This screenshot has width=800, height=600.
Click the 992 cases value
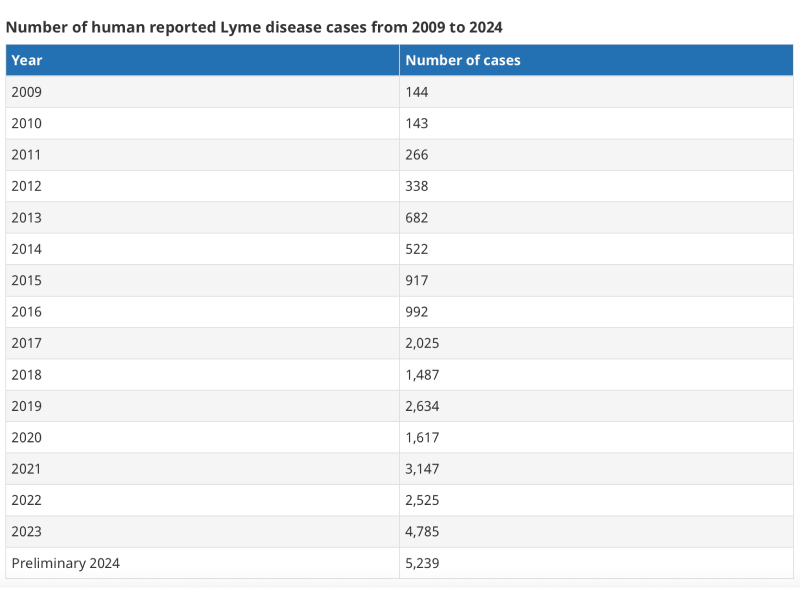(x=417, y=311)
